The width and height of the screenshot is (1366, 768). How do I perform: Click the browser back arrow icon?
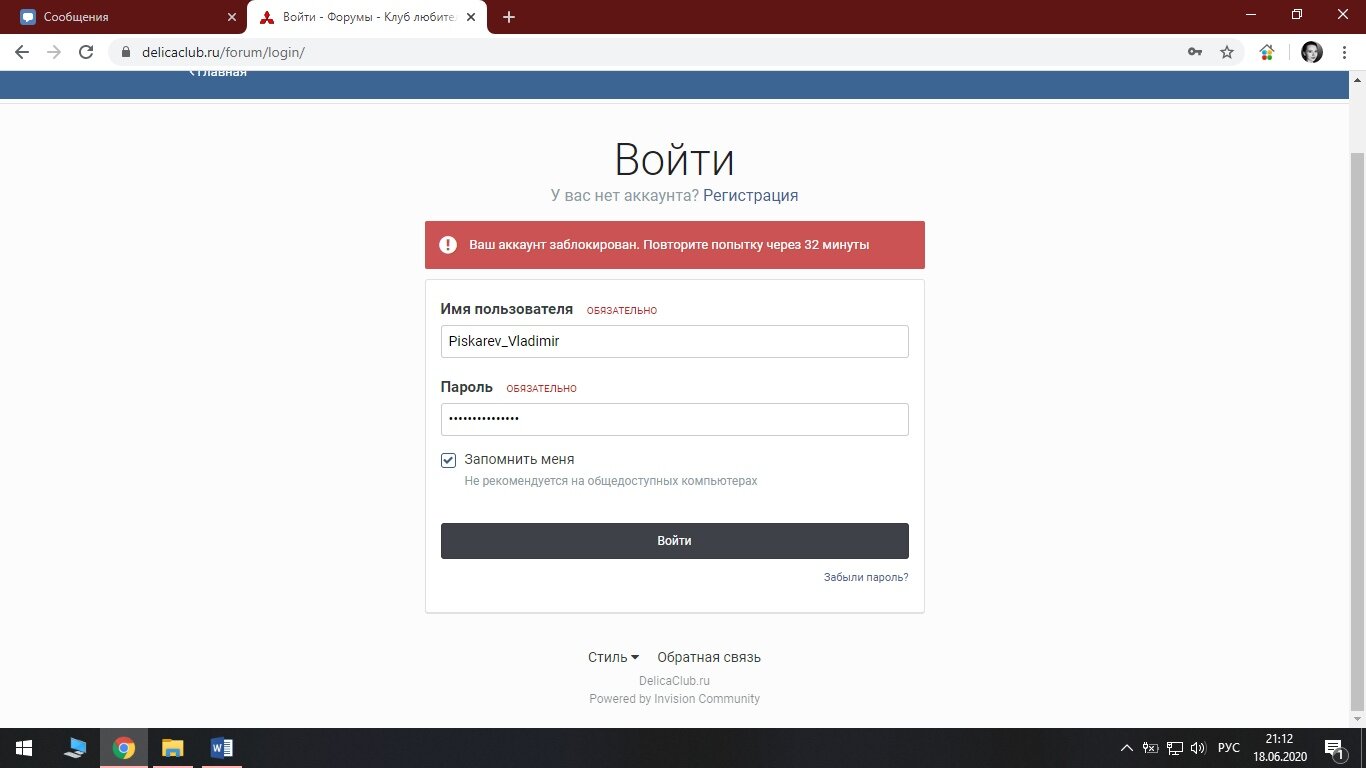click(x=22, y=52)
